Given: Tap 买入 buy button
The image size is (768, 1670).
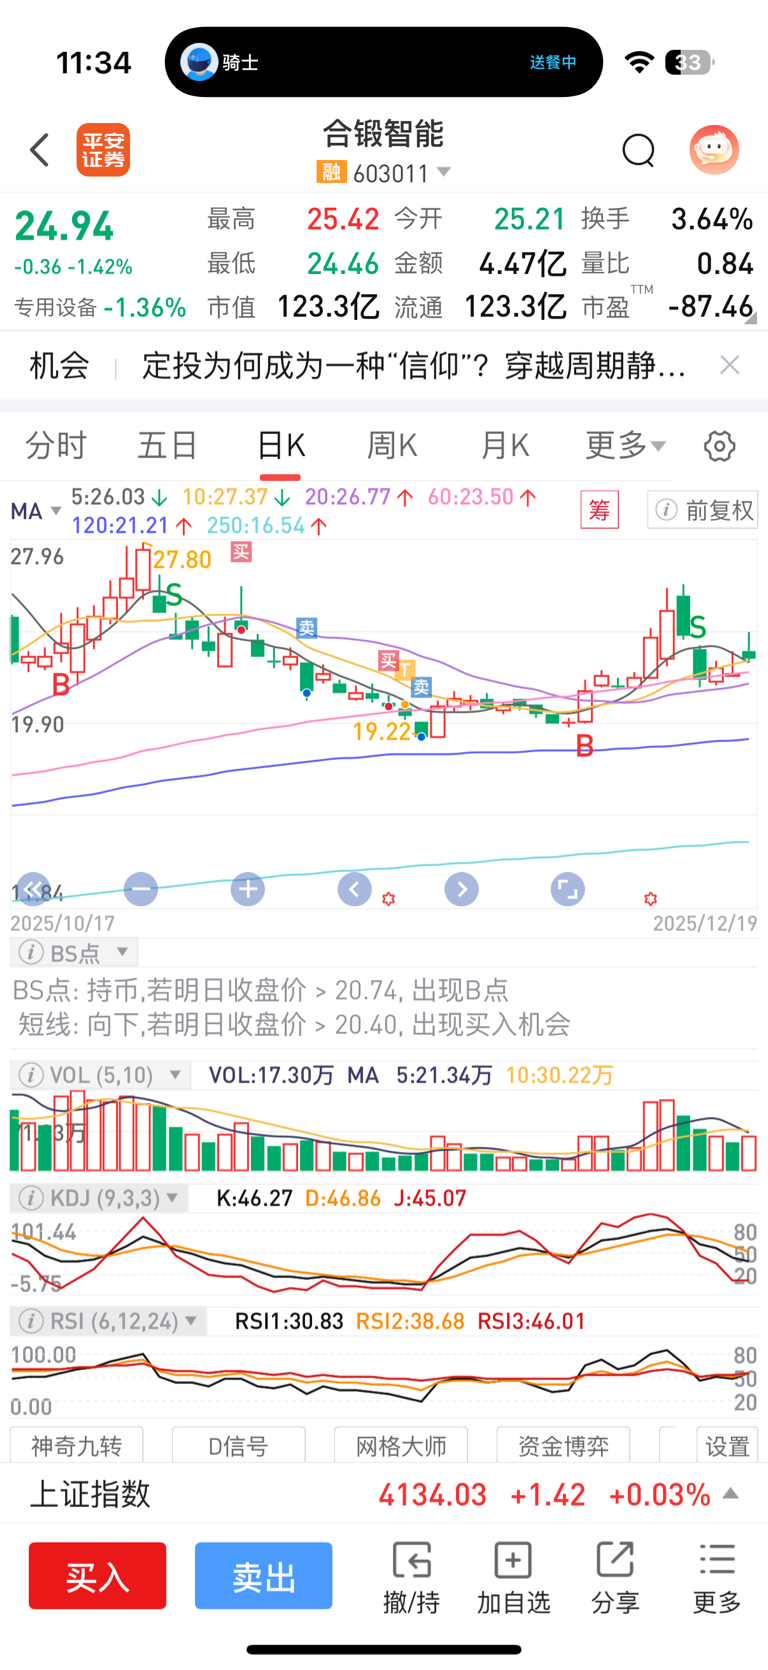Looking at the screenshot, I should coord(98,1576).
